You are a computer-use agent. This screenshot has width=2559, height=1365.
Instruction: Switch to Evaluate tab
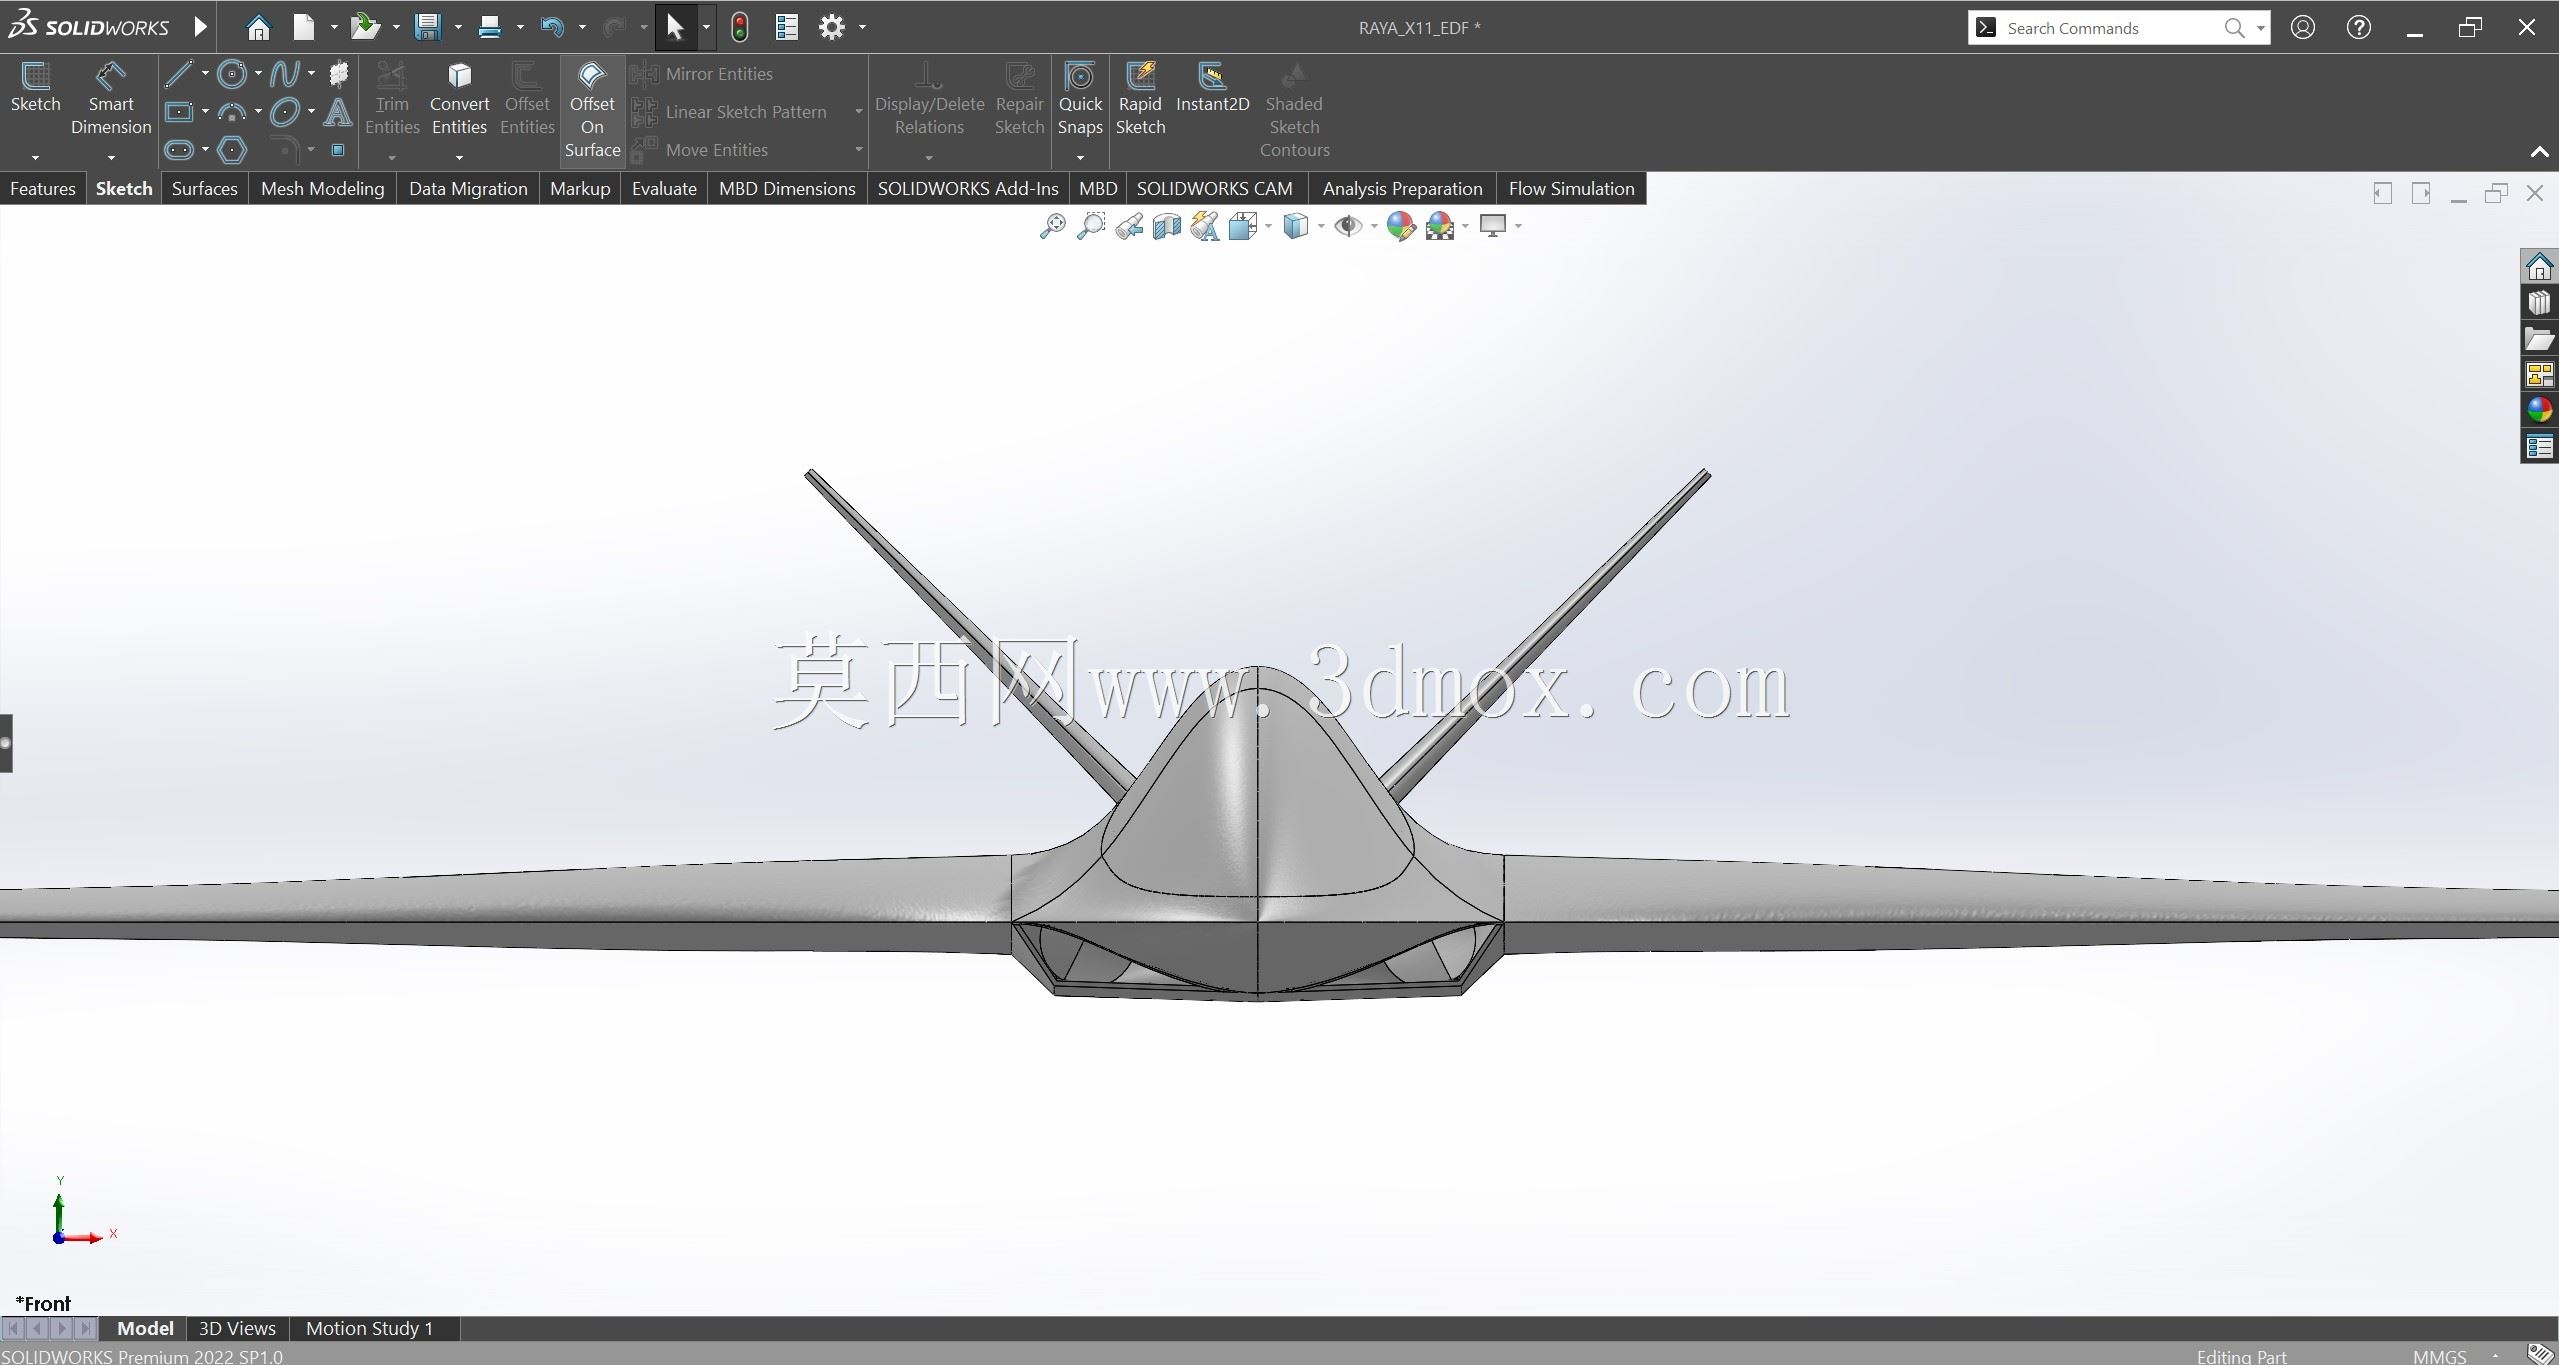pyautogui.click(x=664, y=189)
